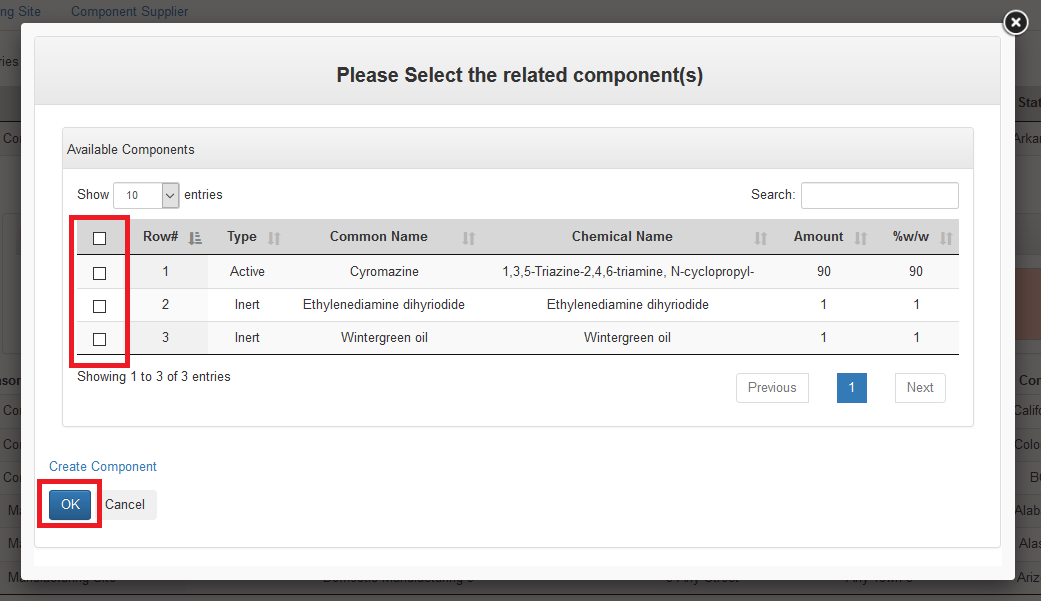Sort by Chemical Name column arrows
This screenshot has height=601, width=1041.
tap(761, 238)
